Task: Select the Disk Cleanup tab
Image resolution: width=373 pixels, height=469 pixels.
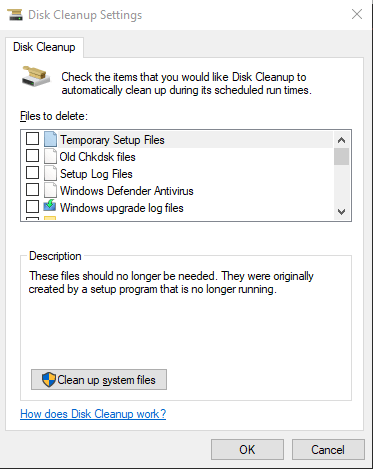Action: coord(44,47)
